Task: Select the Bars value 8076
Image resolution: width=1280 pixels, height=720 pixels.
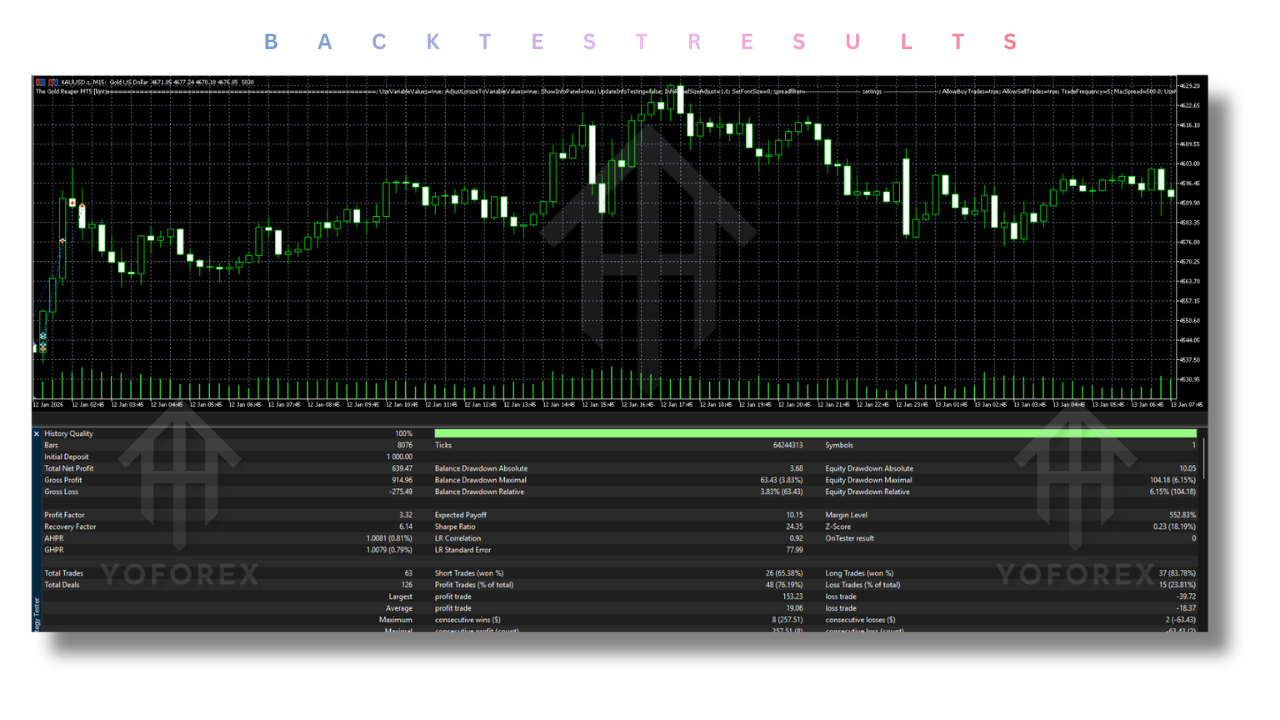Action: pyautogui.click(x=404, y=445)
